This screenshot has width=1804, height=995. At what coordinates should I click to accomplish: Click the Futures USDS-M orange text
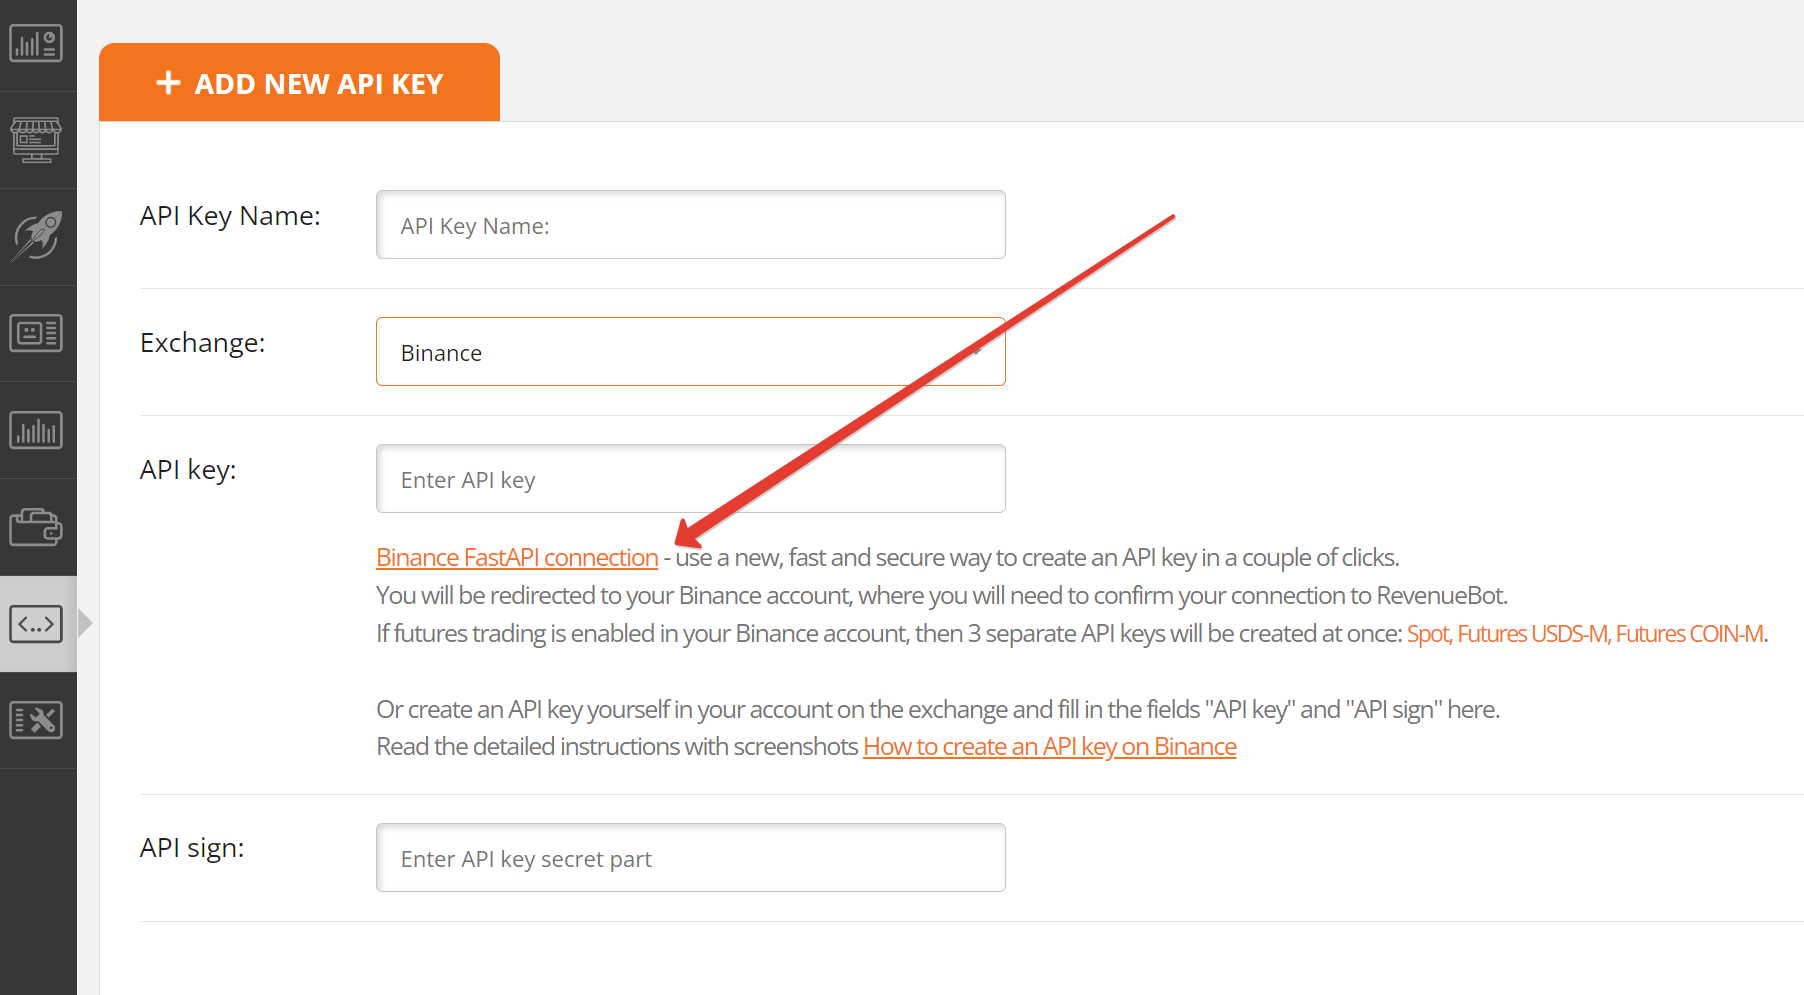[1532, 634]
